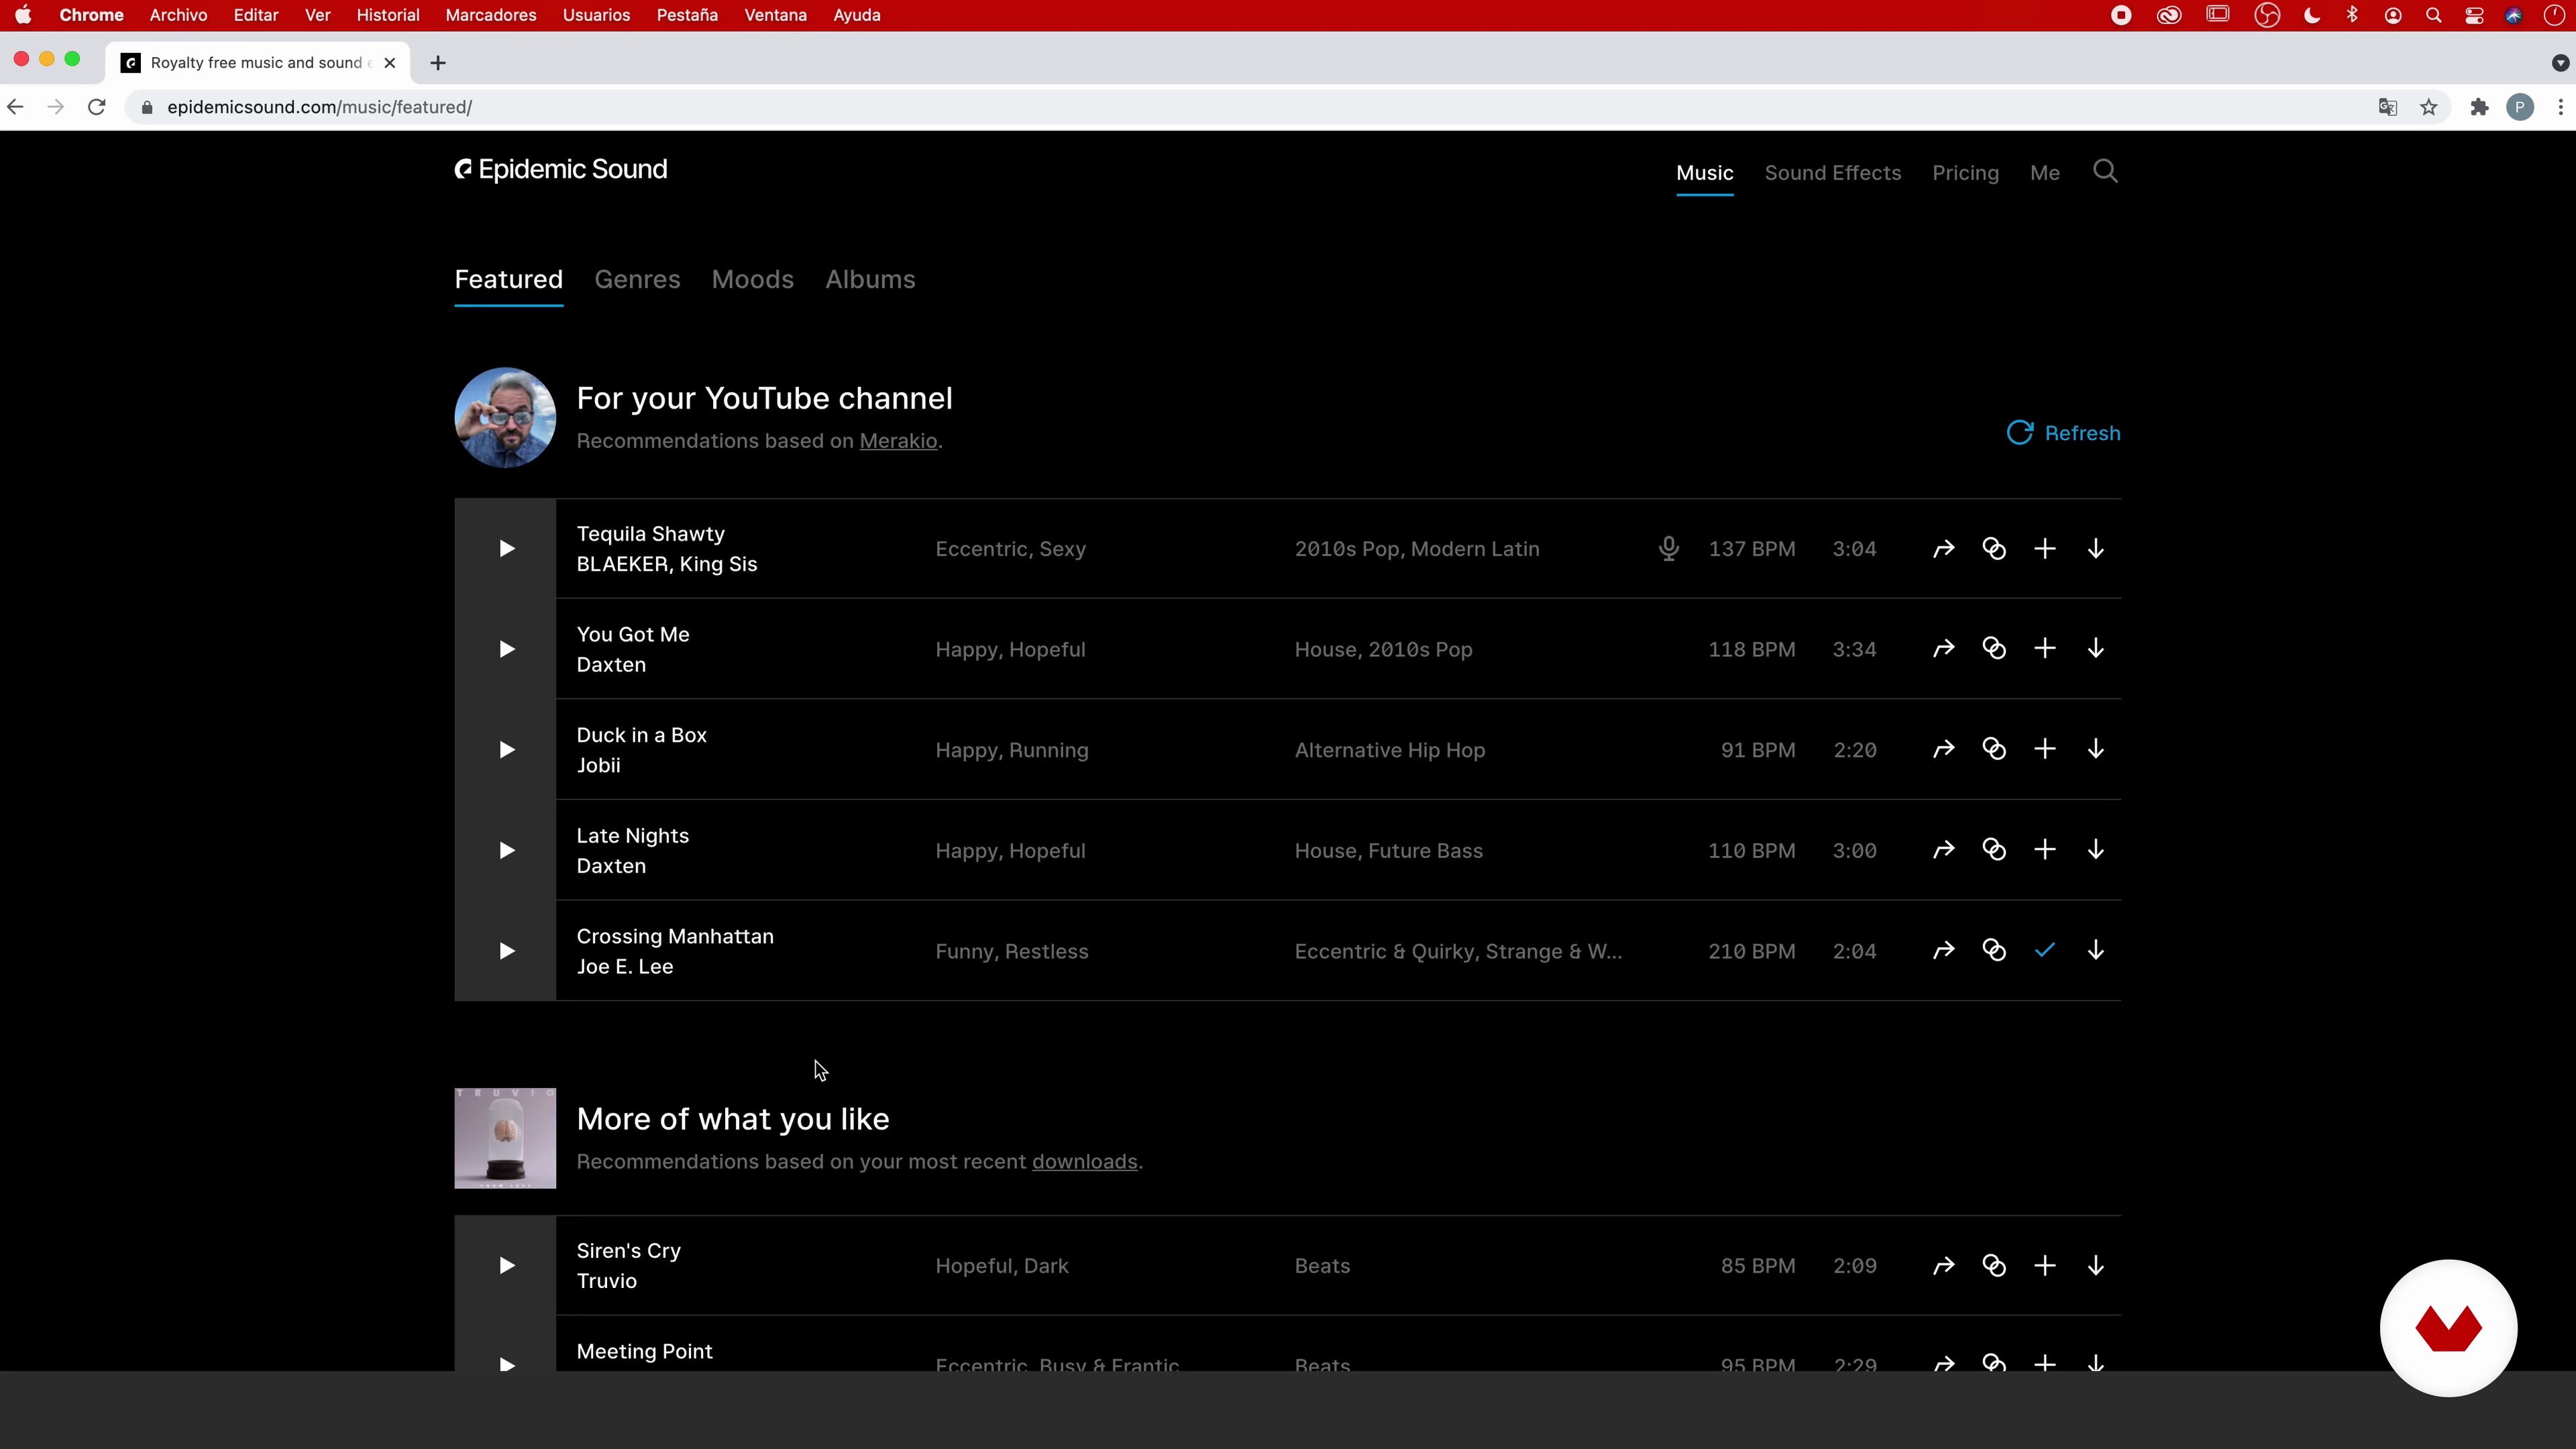The width and height of the screenshot is (2576, 1449).
Task: Add Siren's Cry to a playlist
Action: (2045, 1265)
